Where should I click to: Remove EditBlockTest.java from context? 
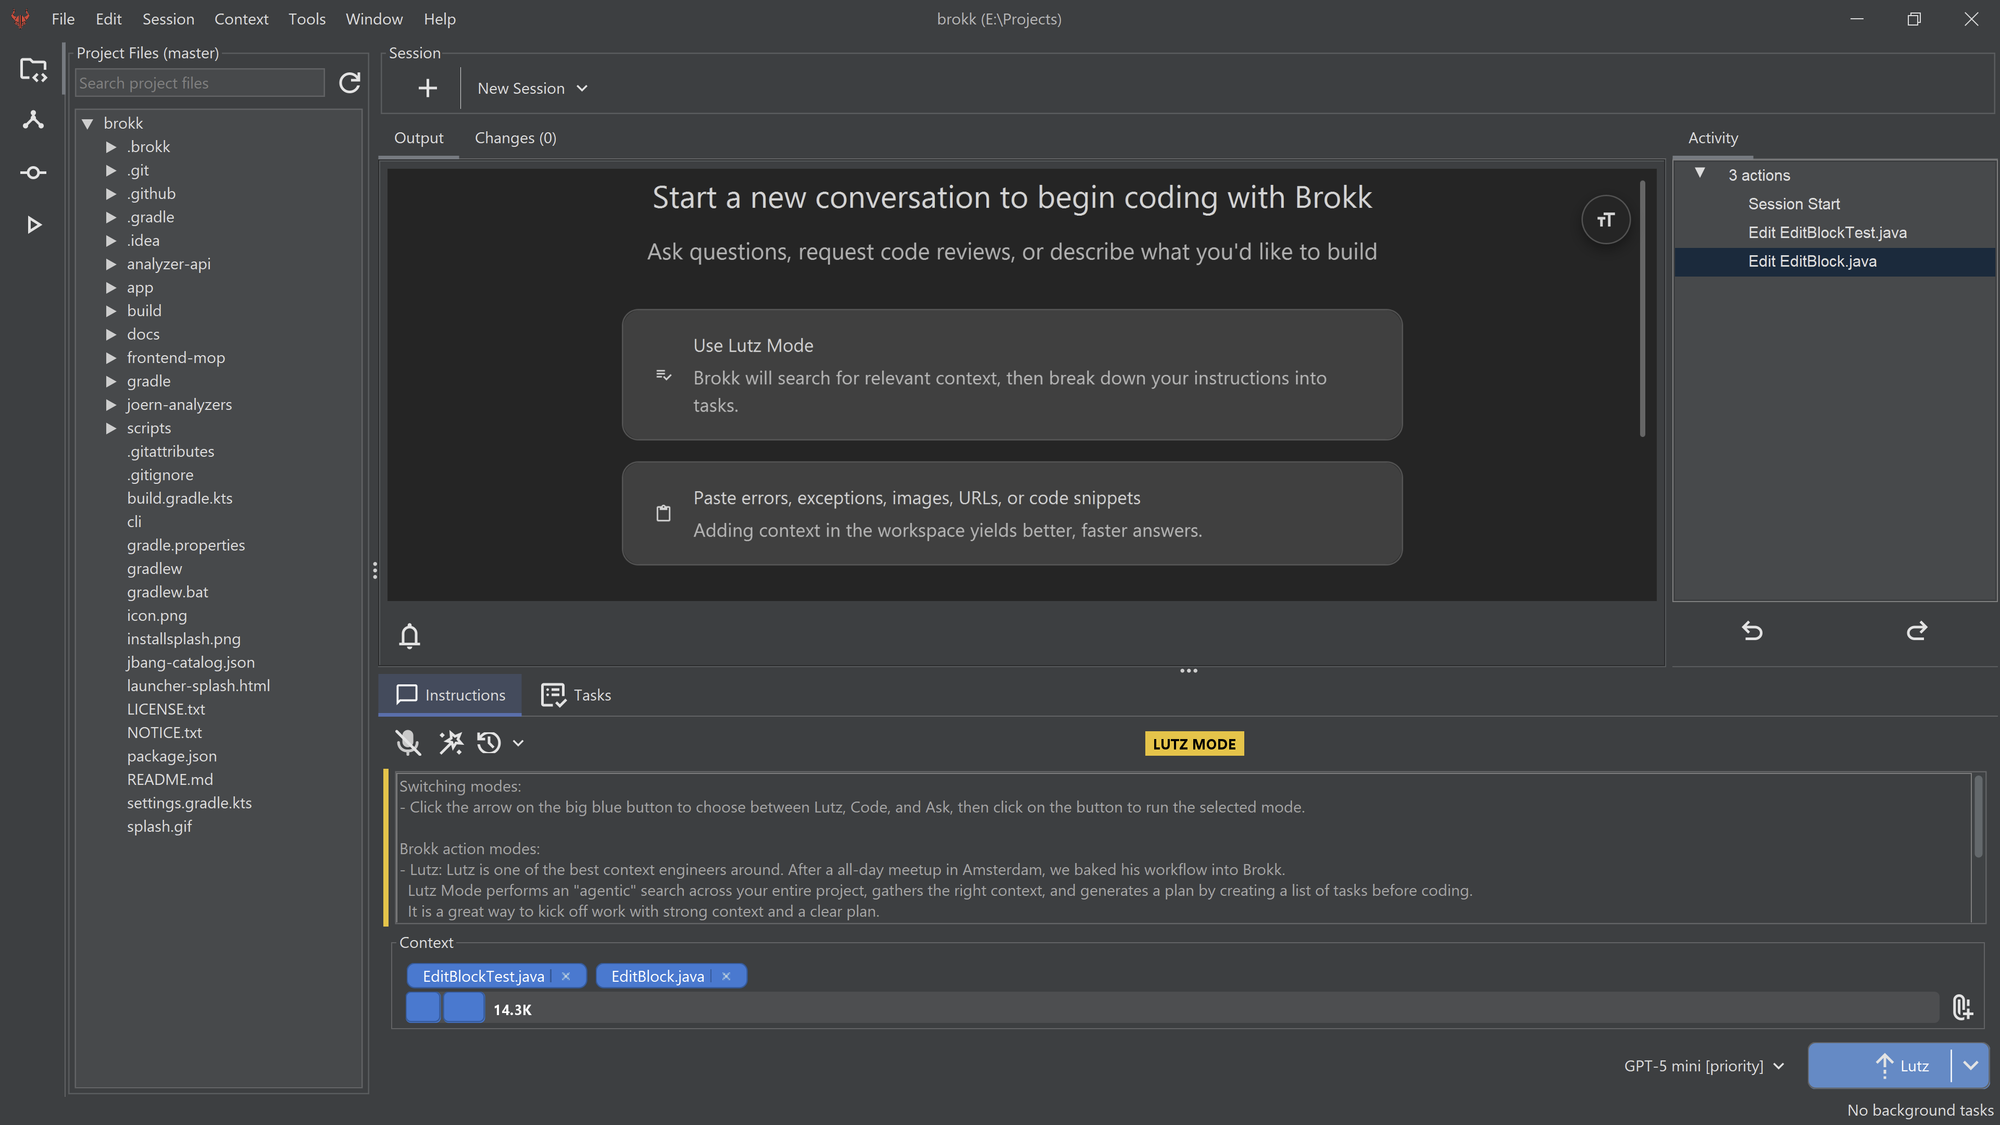pos(566,976)
